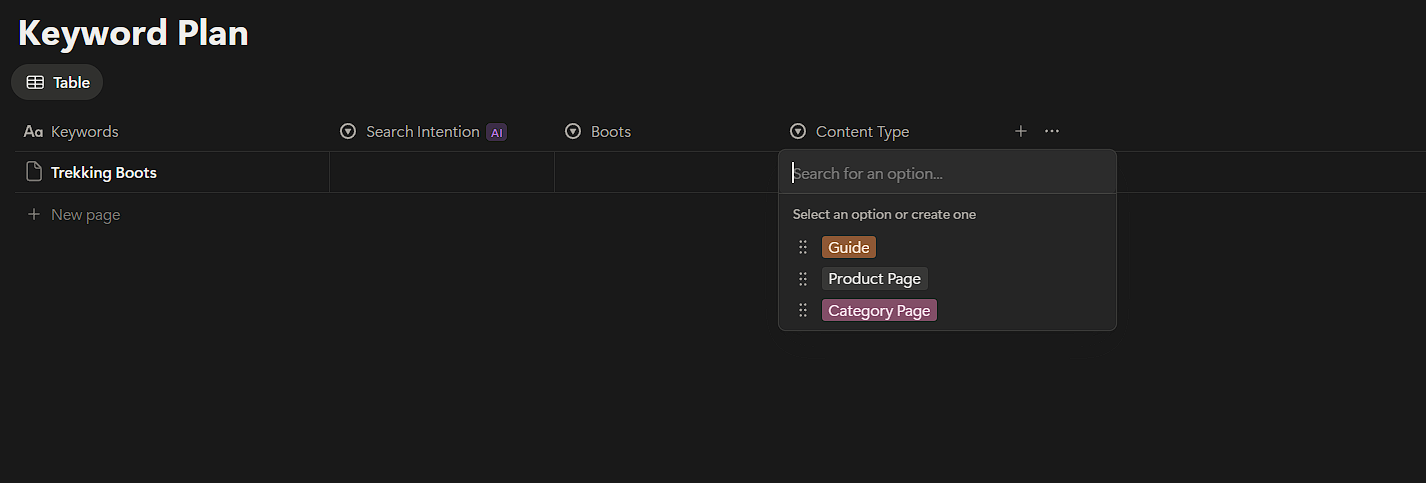Image resolution: width=1426 pixels, height=483 pixels.
Task: Click the drag handle beside Product Page
Action: click(x=802, y=279)
